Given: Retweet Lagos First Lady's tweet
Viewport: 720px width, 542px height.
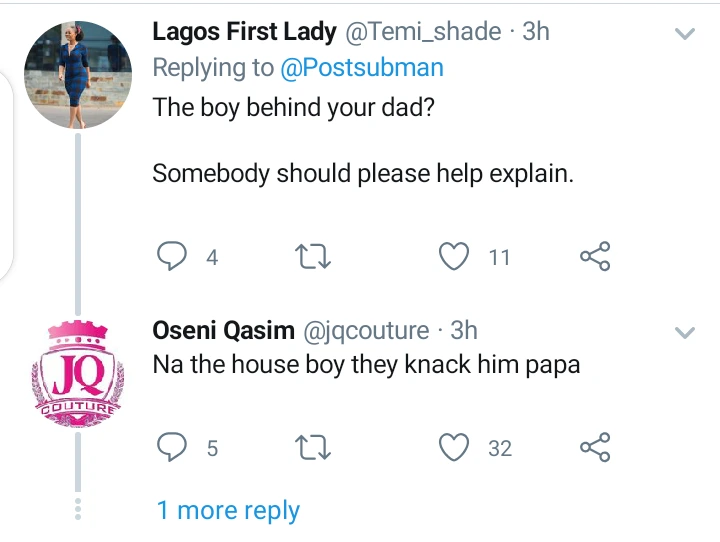Looking at the screenshot, I should (315, 257).
